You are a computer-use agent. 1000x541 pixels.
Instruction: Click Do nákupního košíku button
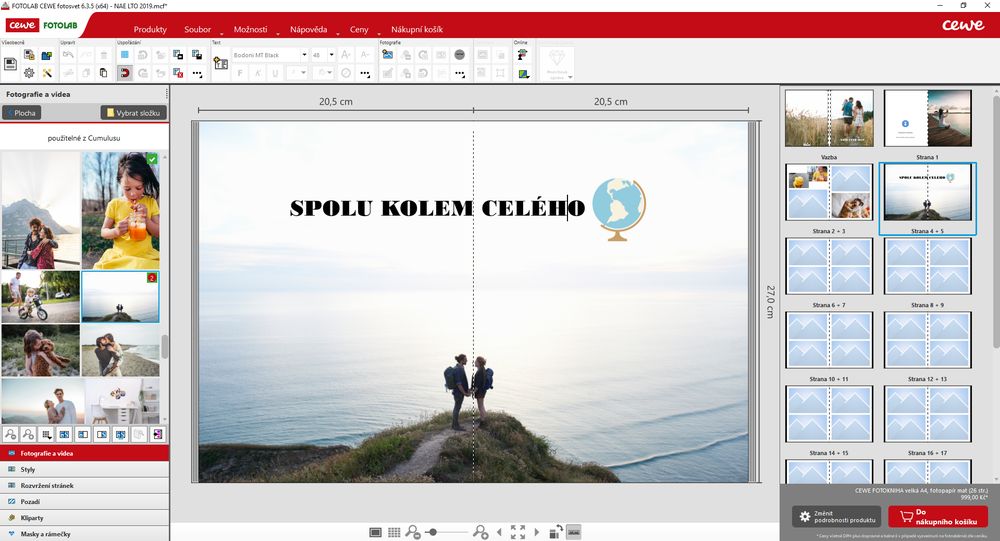pos(938,516)
